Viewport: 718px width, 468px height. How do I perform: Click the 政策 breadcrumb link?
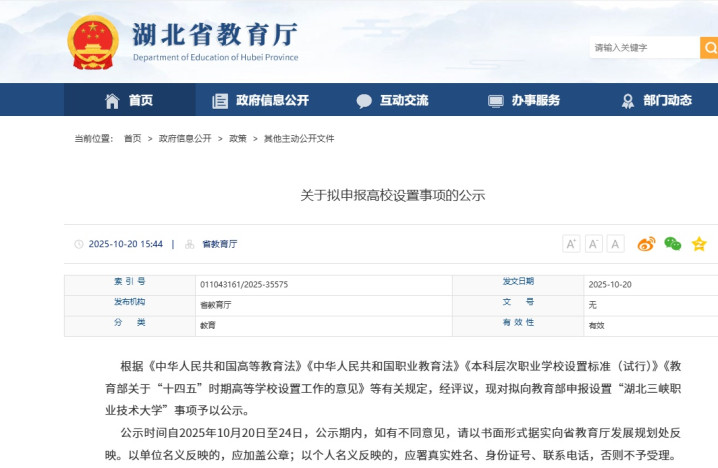pos(238,139)
